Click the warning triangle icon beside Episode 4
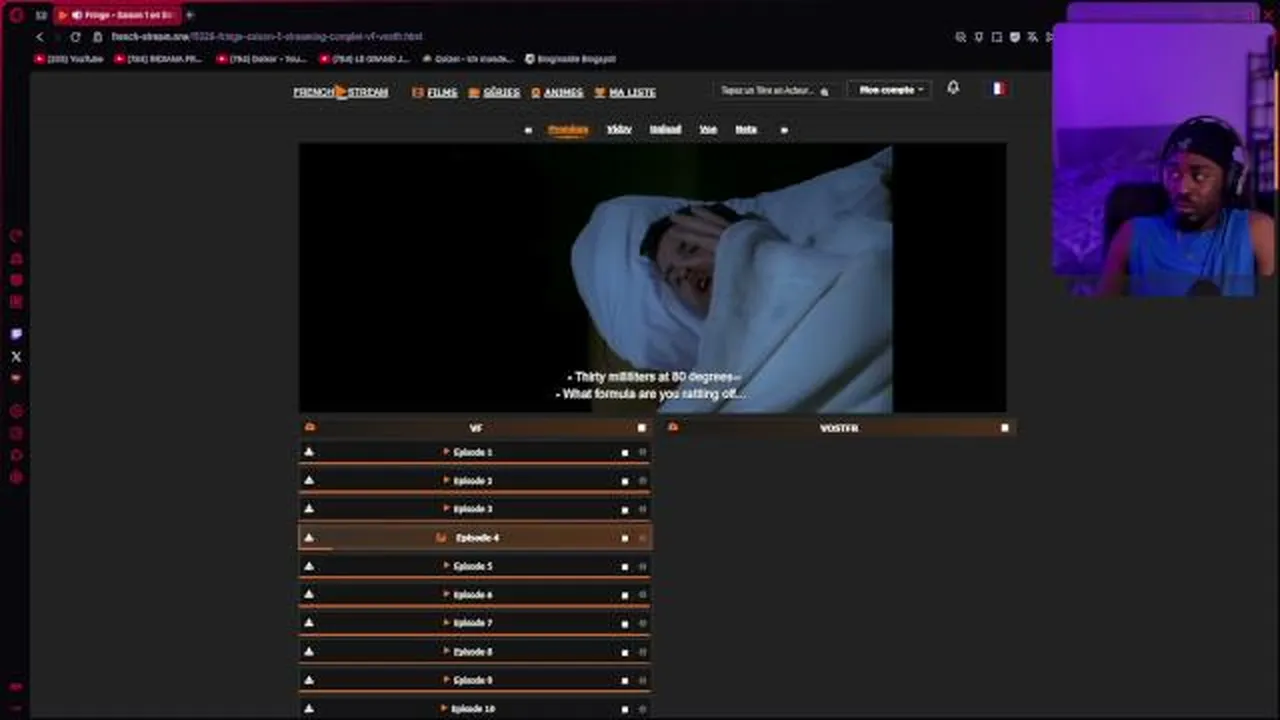 (309, 537)
